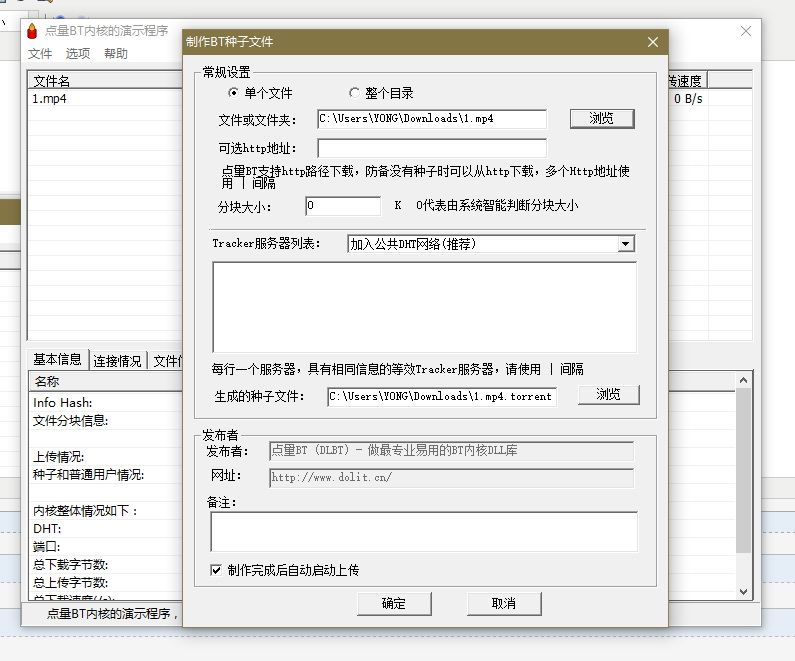Click the 端口: row
Screen dimensions: 795x661
[x=105, y=546]
